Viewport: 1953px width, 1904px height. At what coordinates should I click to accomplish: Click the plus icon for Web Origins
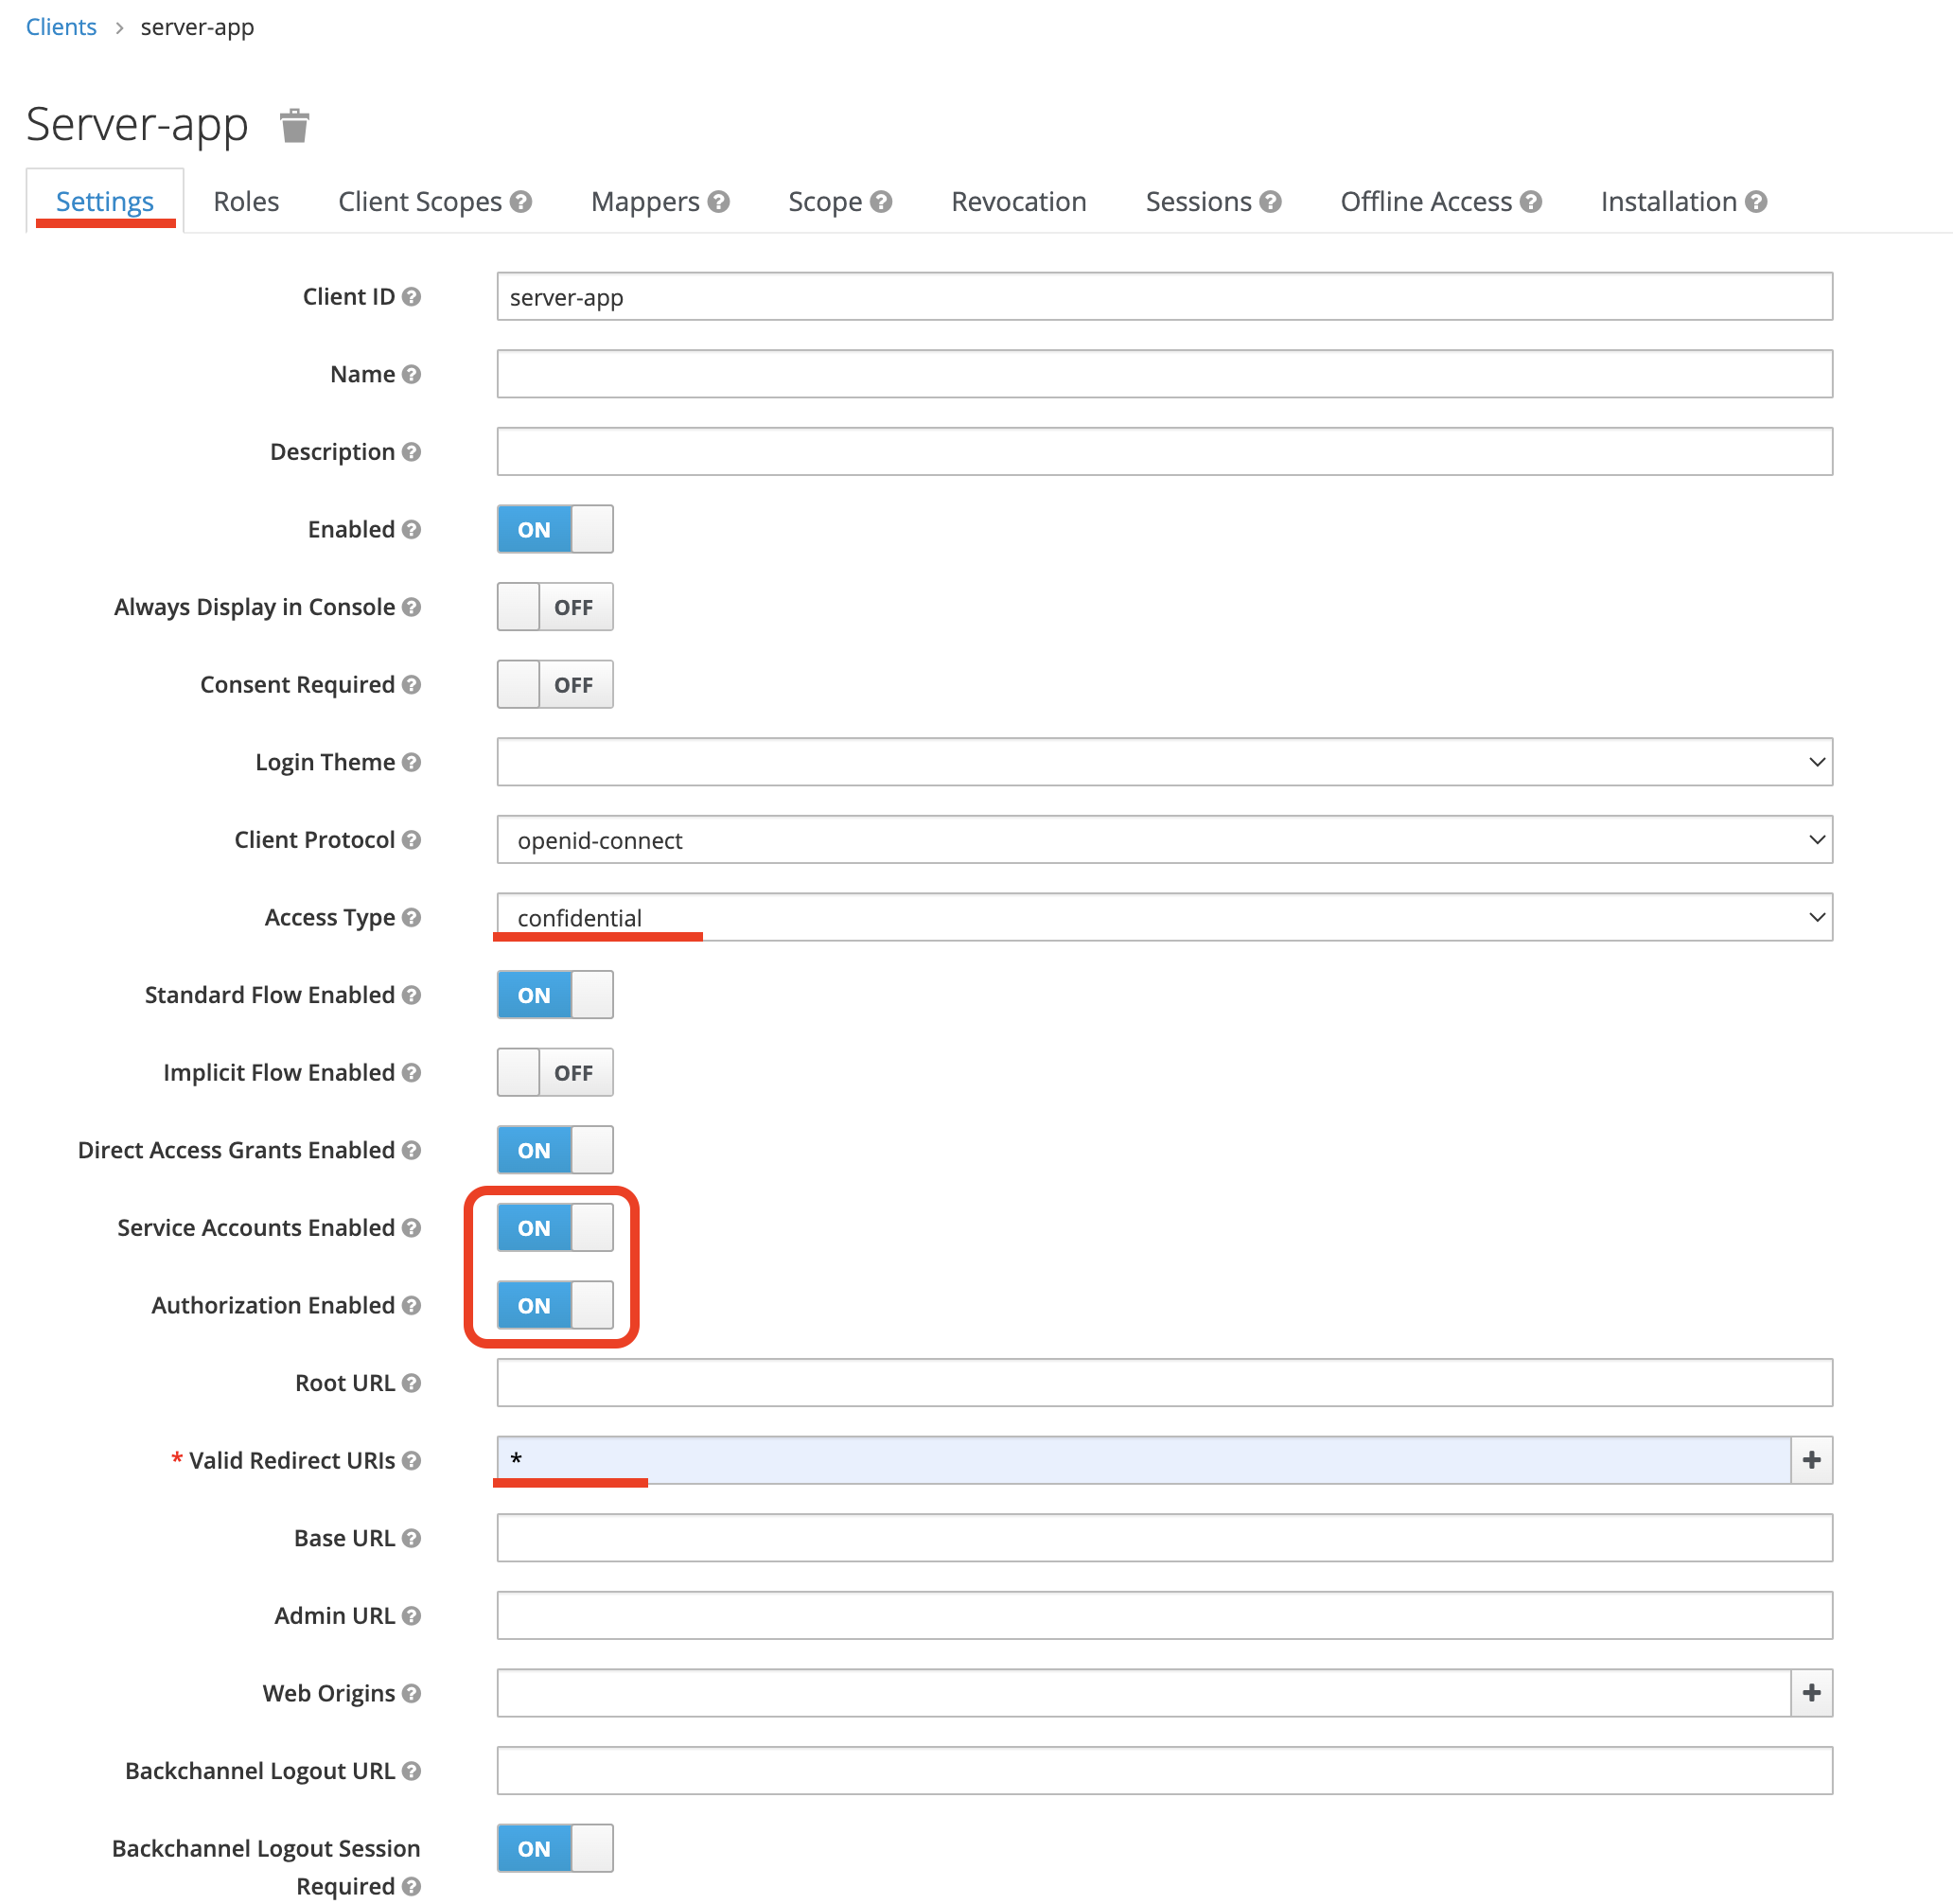(x=1810, y=1693)
